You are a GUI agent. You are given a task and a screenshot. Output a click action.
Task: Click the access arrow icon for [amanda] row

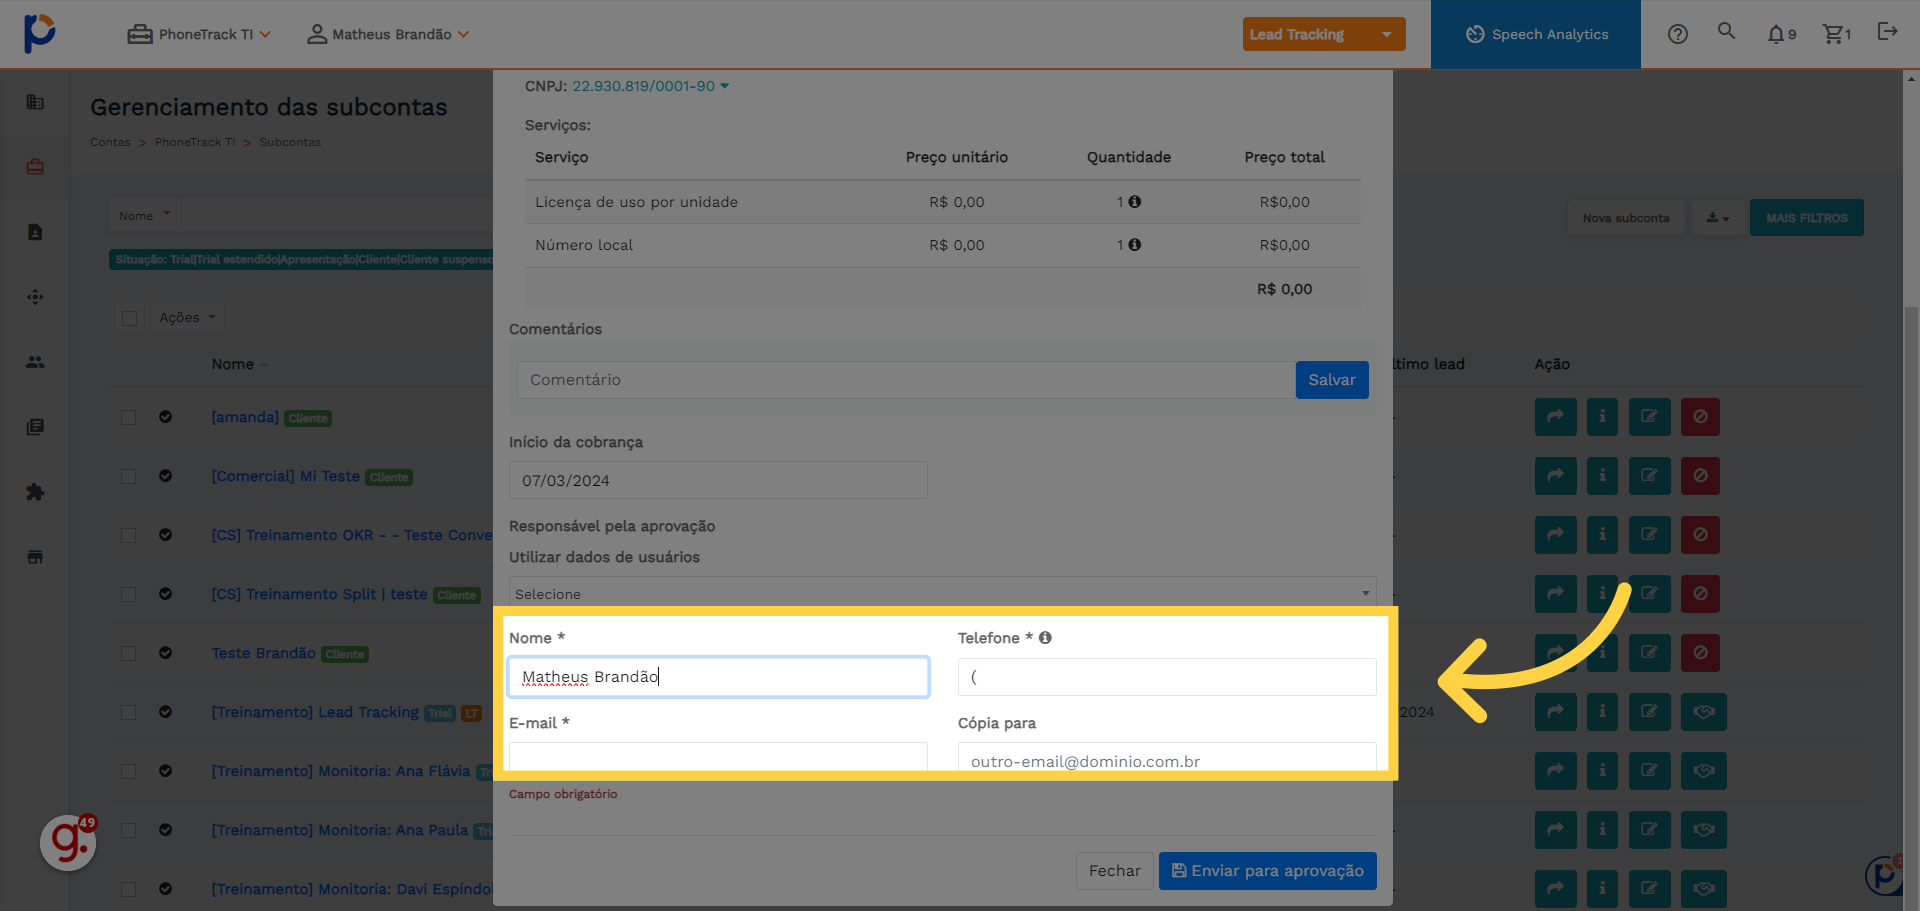click(1555, 417)
